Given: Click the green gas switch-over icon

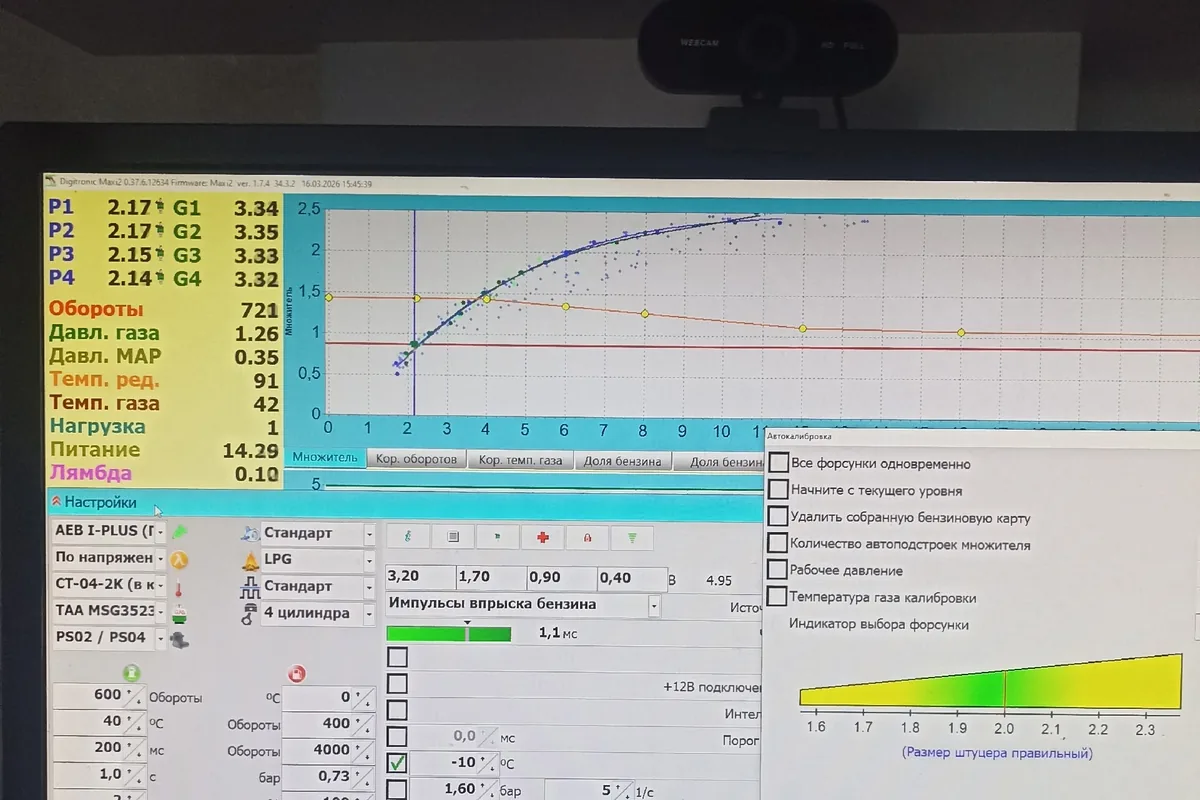Looking at the screenshot, I should 131,673.
